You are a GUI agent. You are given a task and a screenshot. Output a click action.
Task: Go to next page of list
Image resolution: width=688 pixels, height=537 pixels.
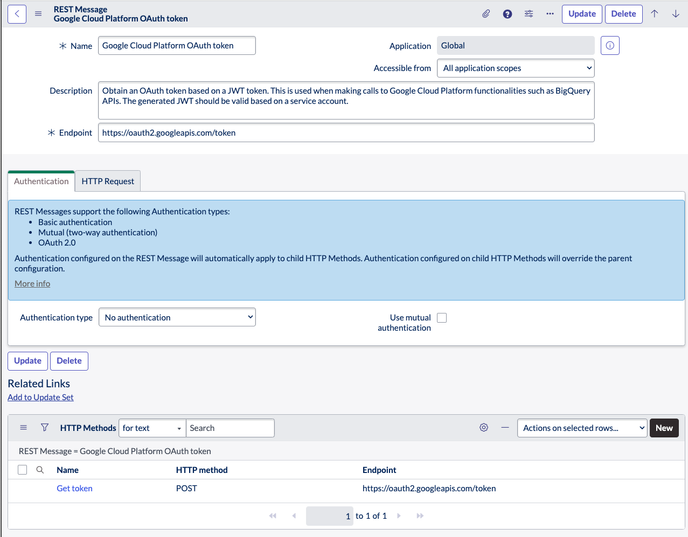pyautogui.click(x=398, y=516)
